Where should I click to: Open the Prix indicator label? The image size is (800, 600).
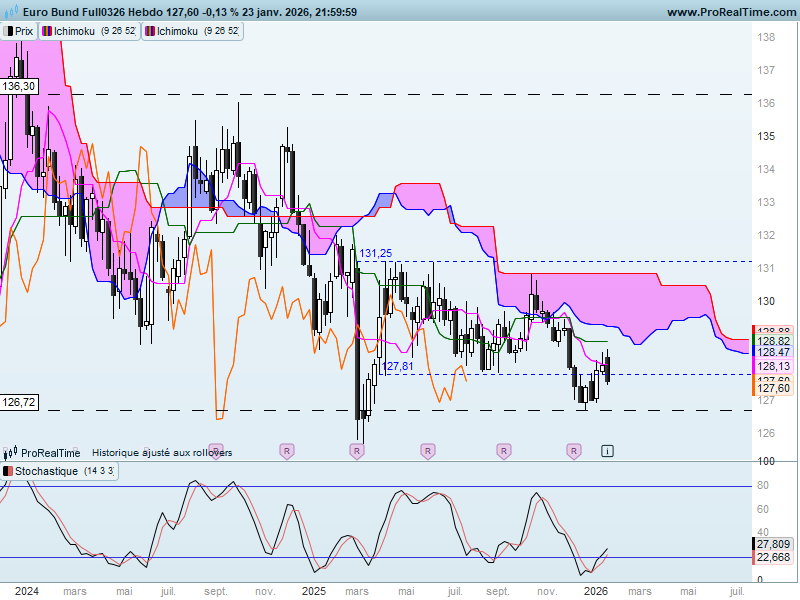18,31
